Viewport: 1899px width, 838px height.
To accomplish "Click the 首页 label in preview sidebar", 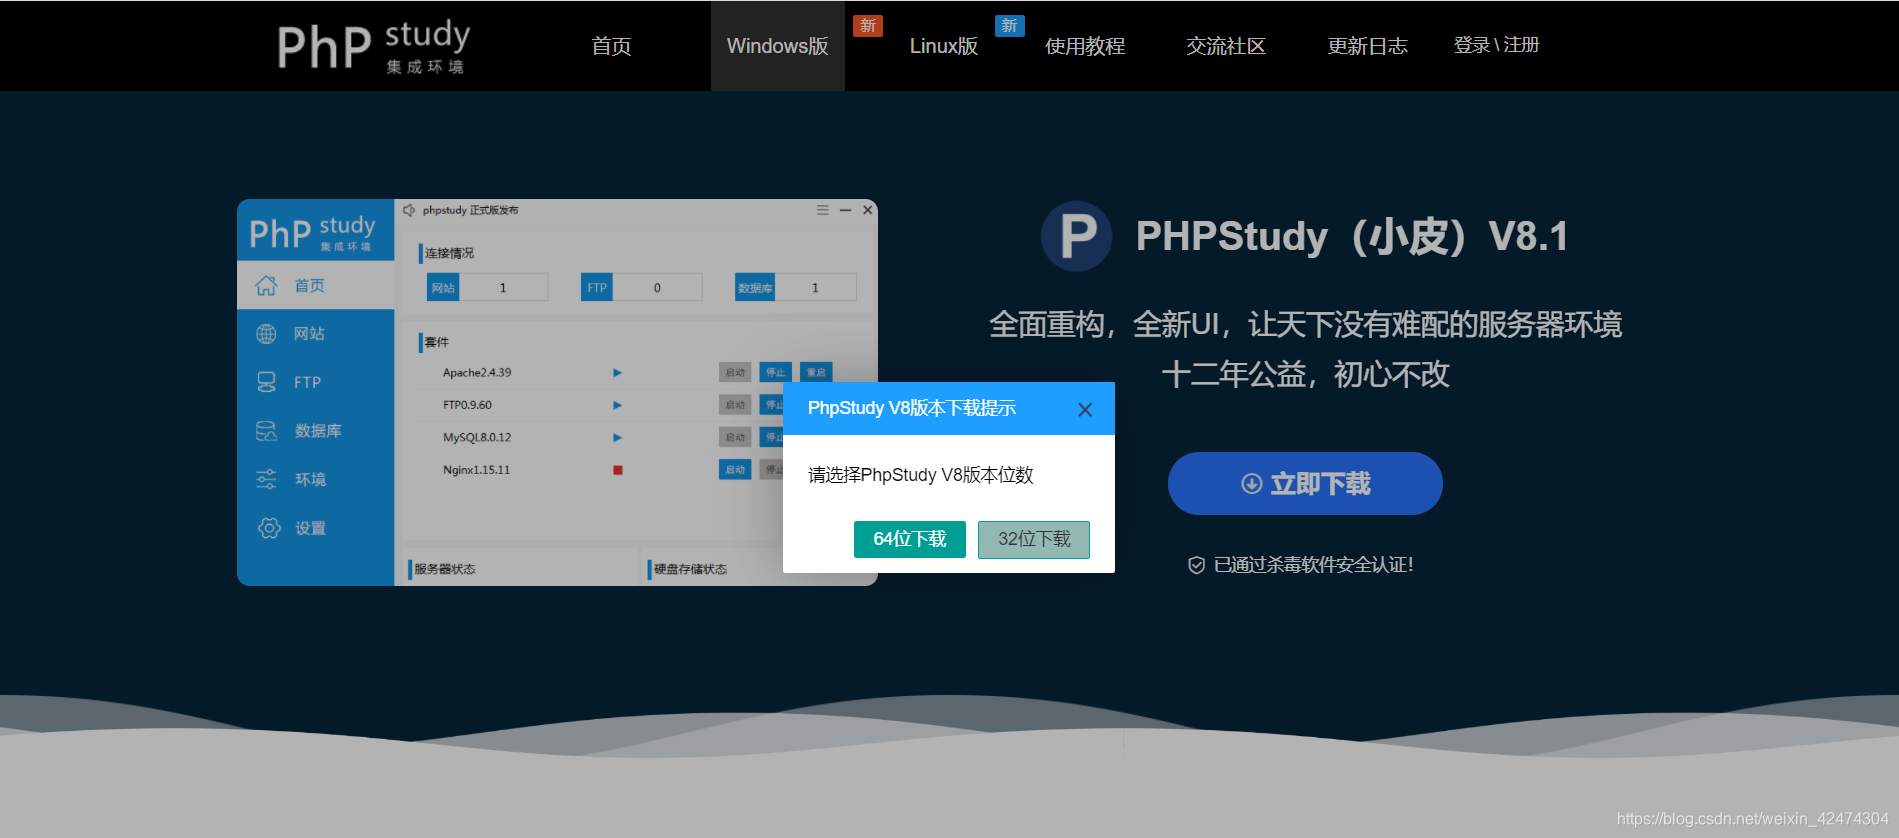I will click(x=309, y=286).
